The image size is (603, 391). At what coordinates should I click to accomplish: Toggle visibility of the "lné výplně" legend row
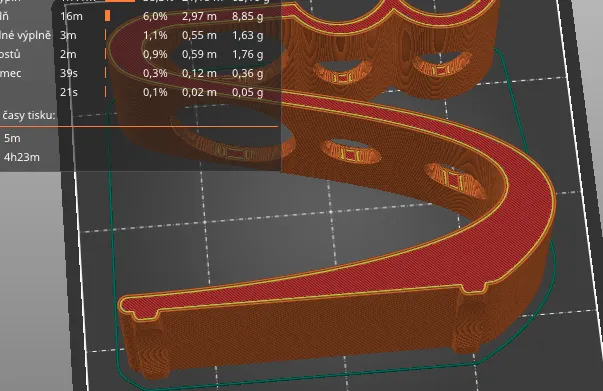[140, 35]
